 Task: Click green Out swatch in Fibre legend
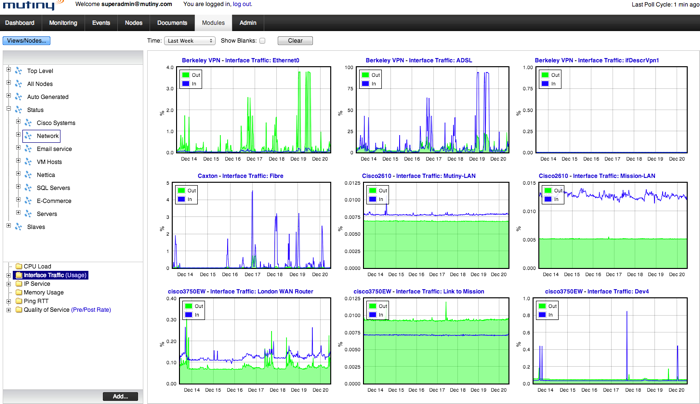pos(182,191)
